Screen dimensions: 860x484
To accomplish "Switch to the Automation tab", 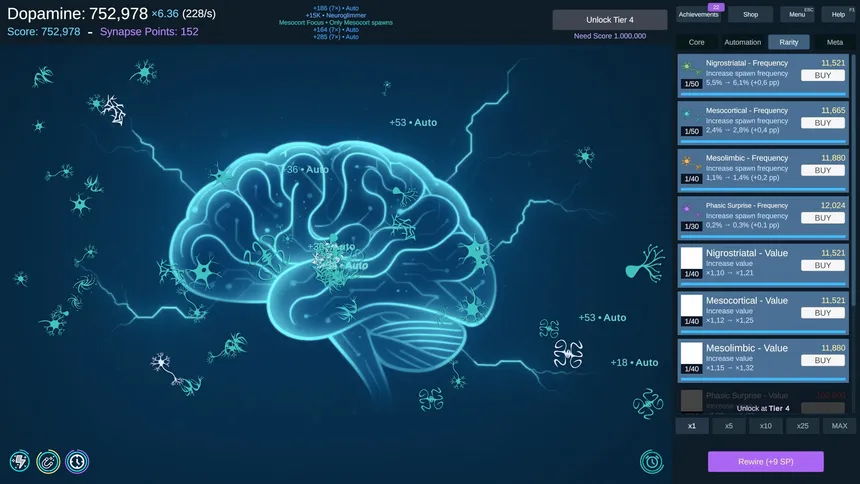I will point(742,42).
